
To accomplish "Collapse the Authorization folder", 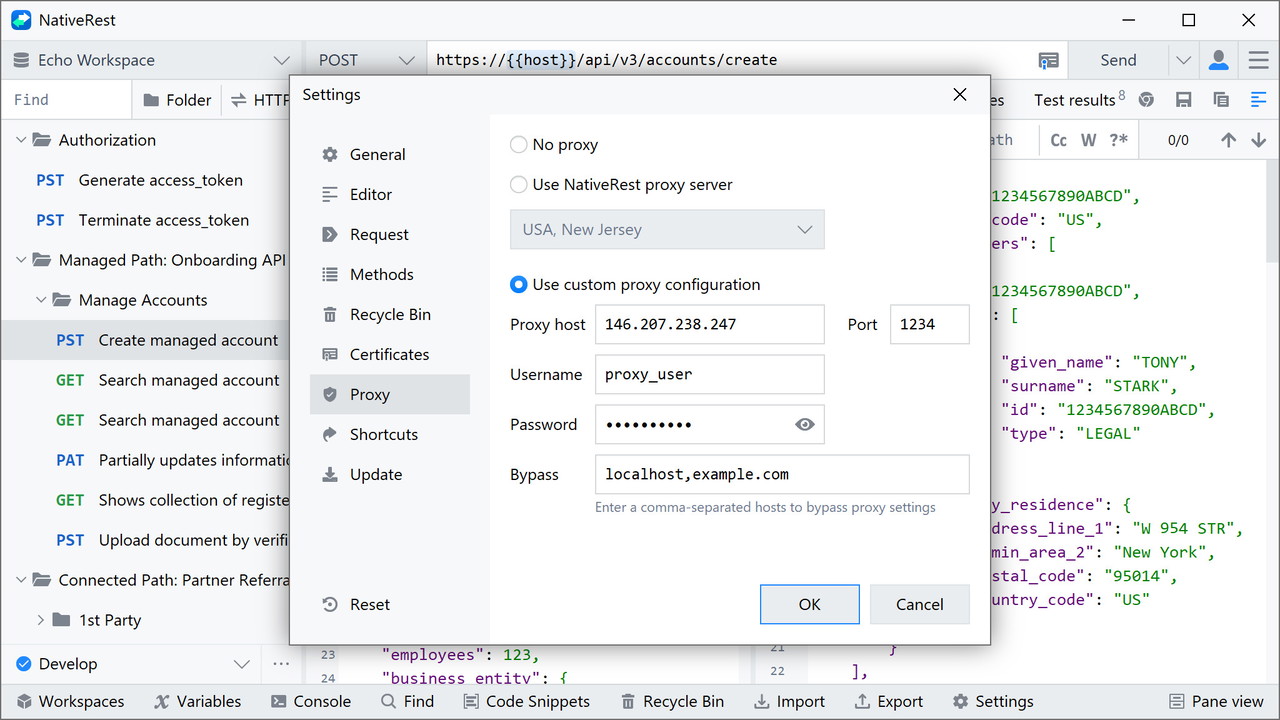I will (21, 140).
